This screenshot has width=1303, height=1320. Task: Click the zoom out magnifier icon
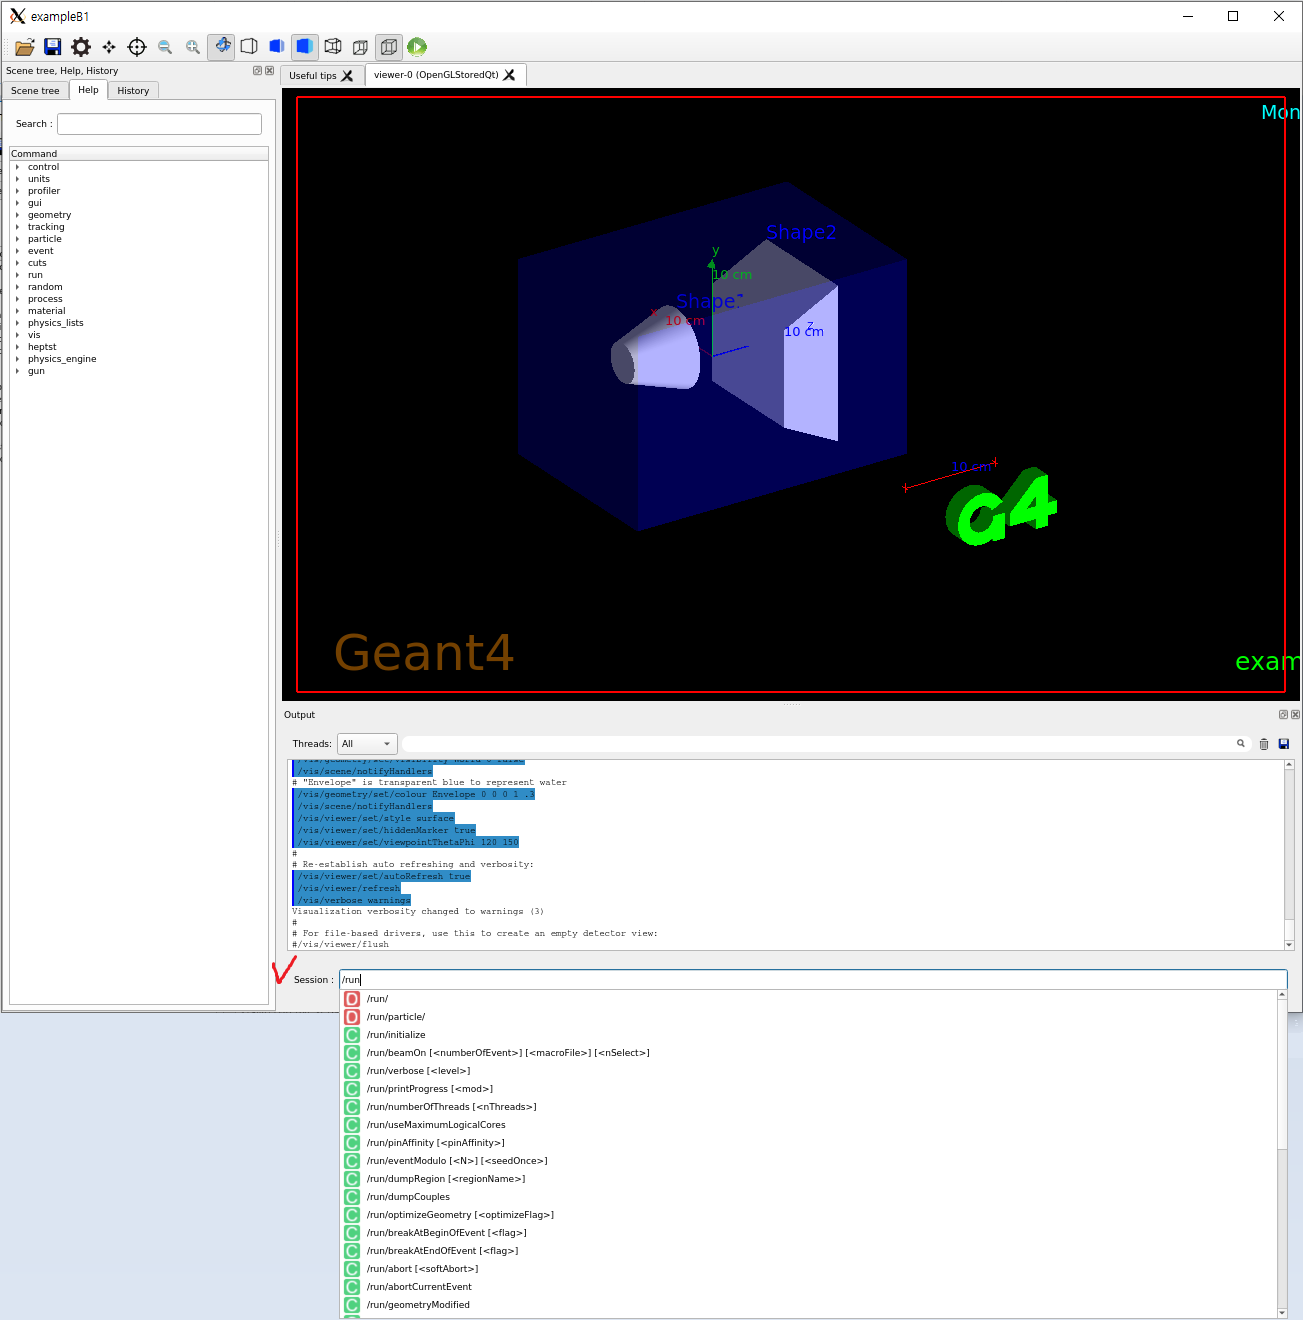coord(165,47)
